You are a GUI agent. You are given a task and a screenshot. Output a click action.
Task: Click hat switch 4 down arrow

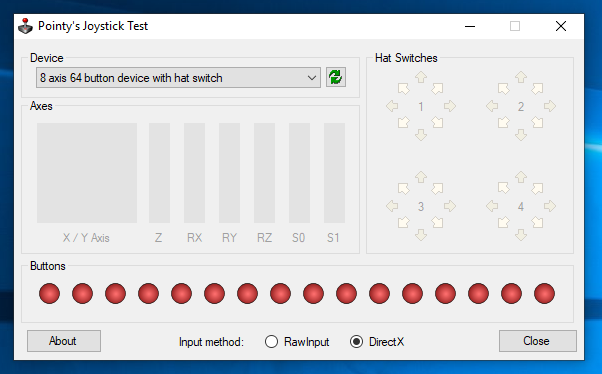point(521,235)
